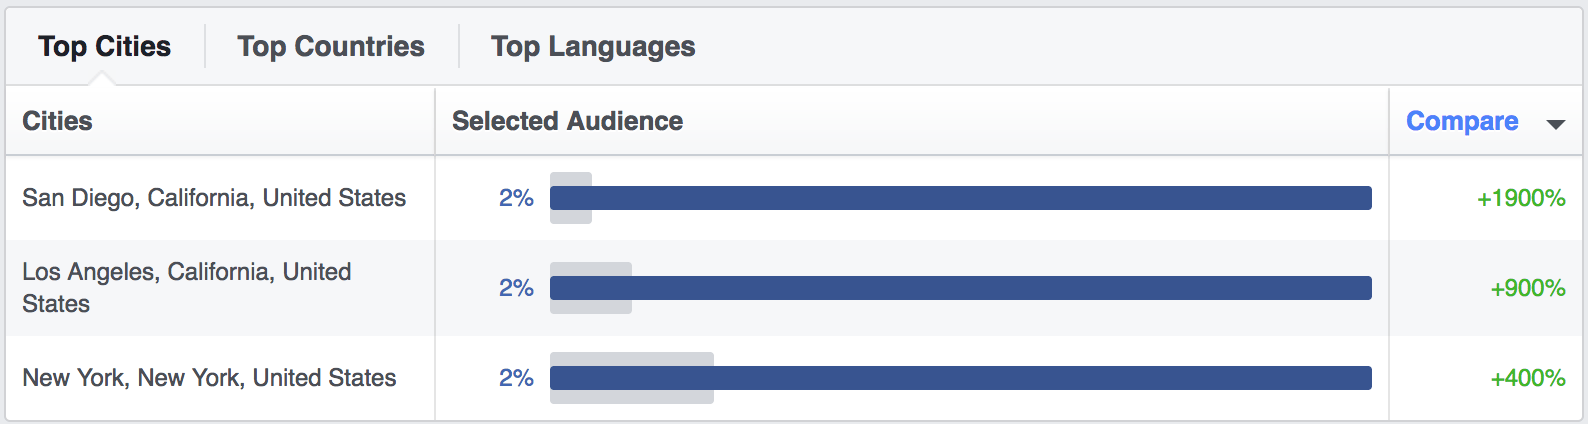Select the Top Languages tab
The width and height of the screenshot is (1588, 424).
(x=593, y=46)
